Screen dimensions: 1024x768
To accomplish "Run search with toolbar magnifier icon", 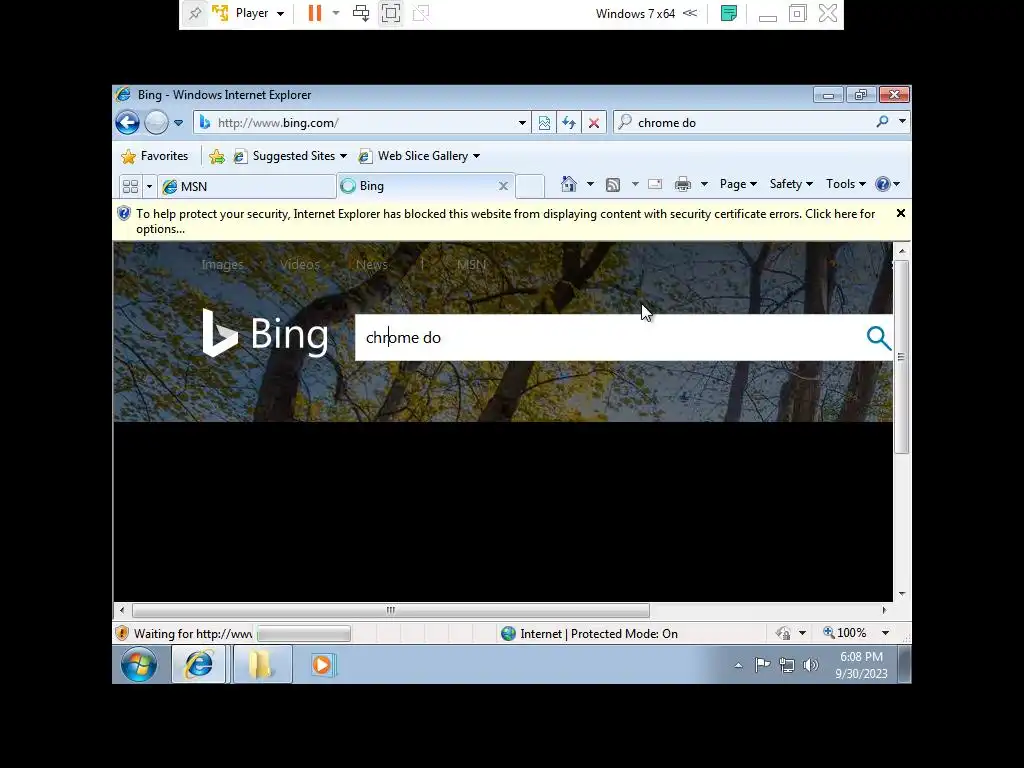I will 882,121.
